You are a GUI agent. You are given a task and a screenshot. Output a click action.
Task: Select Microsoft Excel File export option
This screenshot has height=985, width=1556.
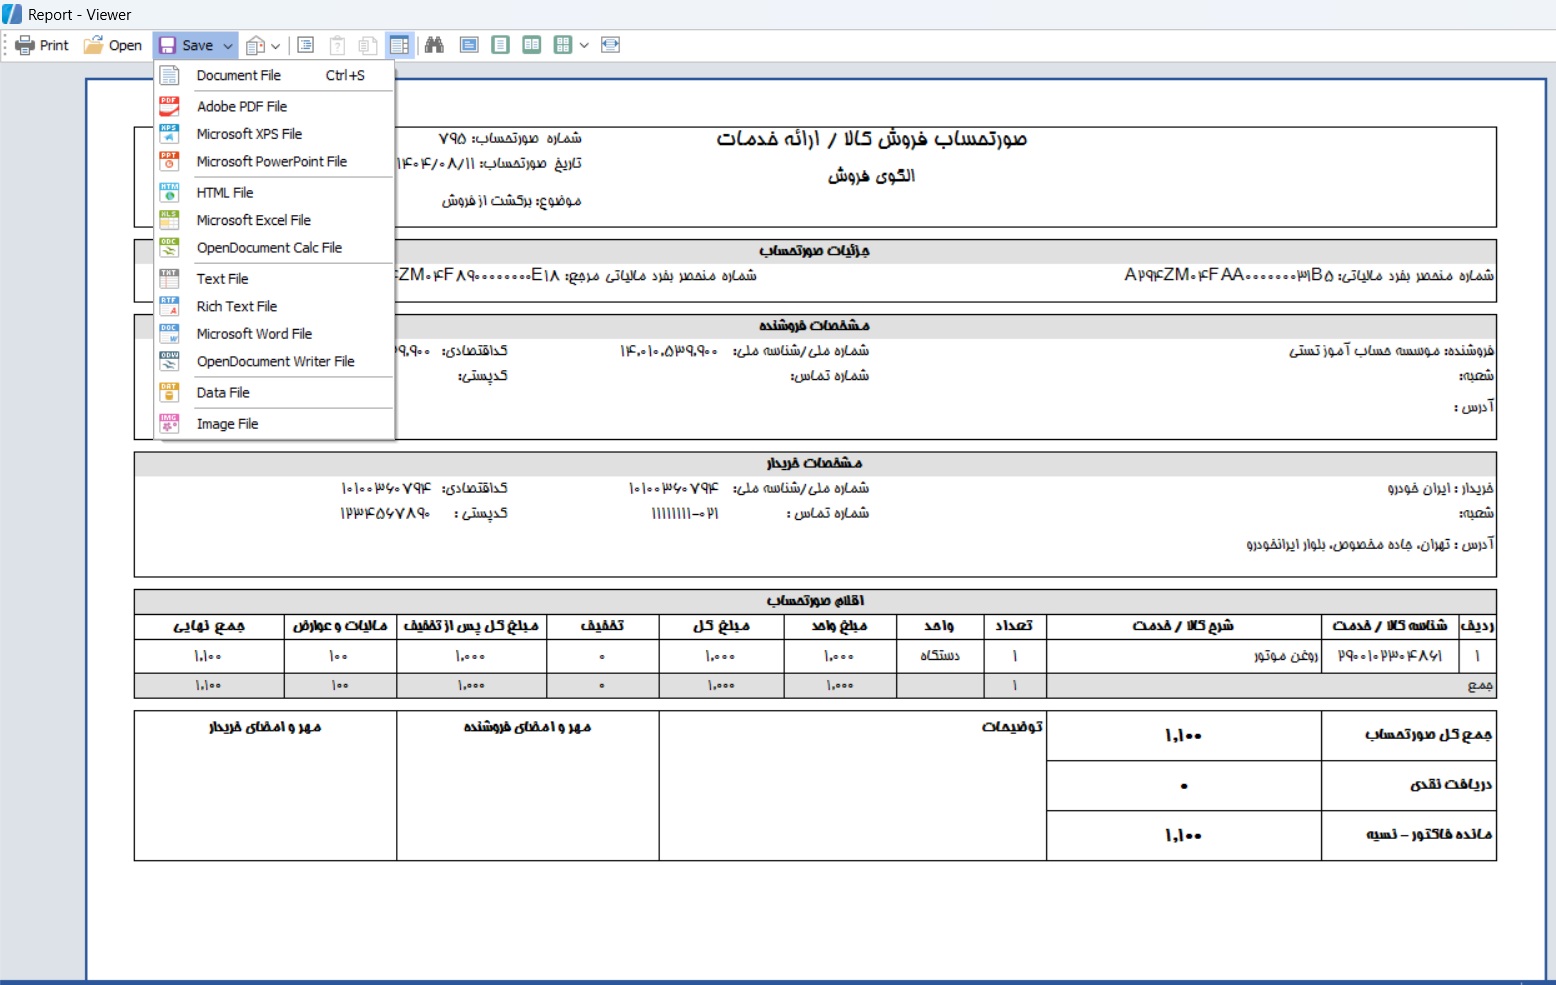click(253, 220)
